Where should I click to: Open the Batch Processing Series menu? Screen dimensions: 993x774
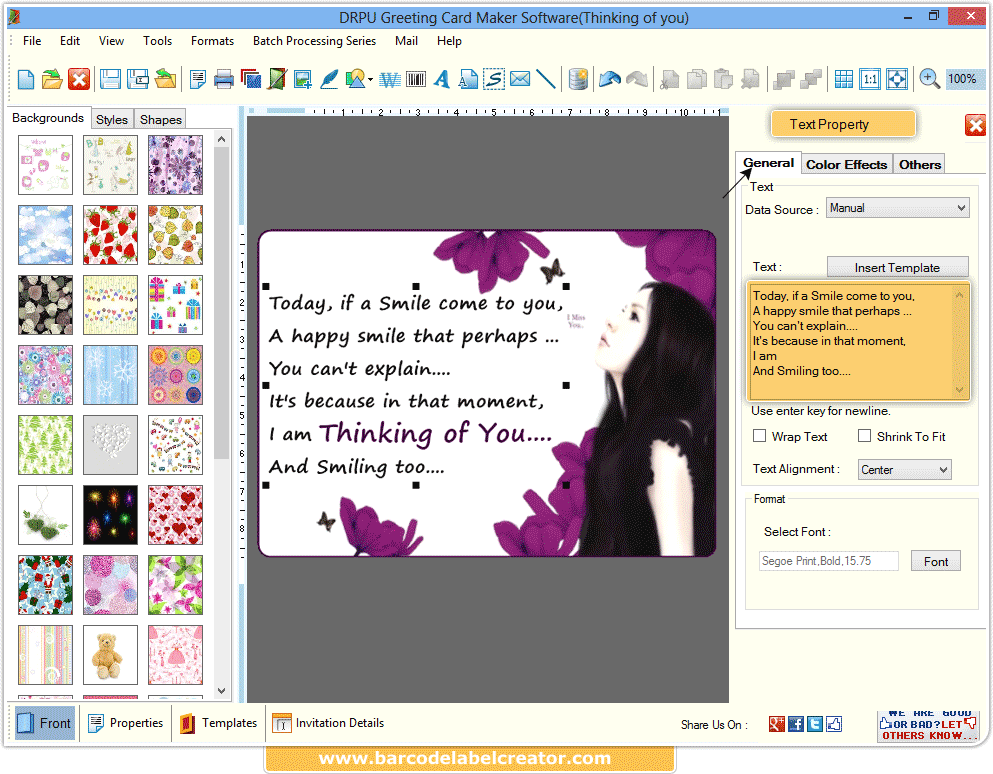click(x=314, y=41)
